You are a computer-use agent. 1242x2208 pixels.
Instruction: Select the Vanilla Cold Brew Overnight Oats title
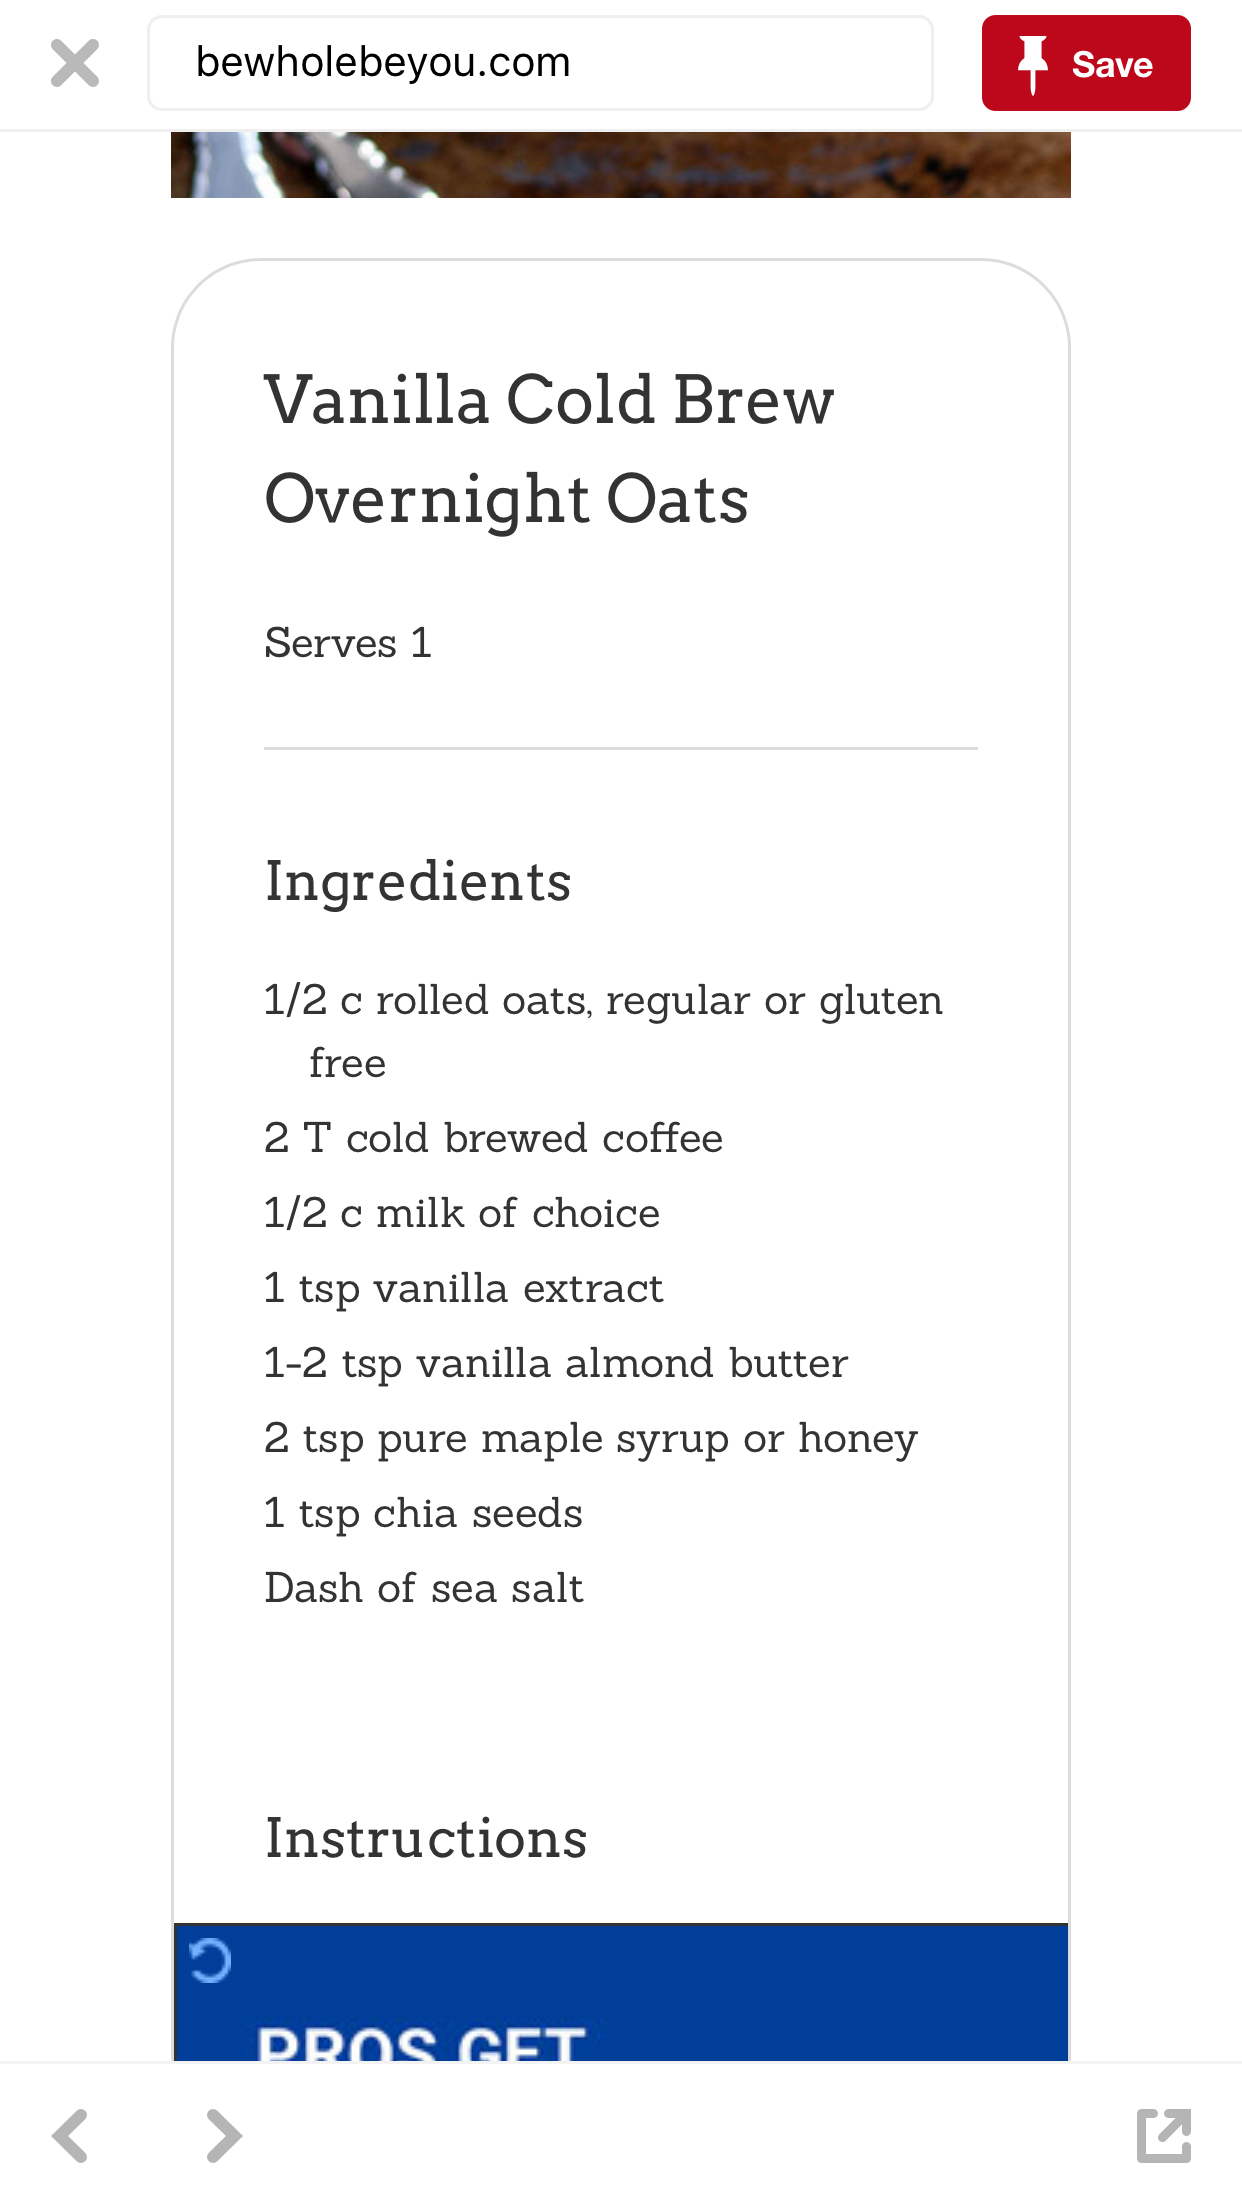(x=549, y=449)
